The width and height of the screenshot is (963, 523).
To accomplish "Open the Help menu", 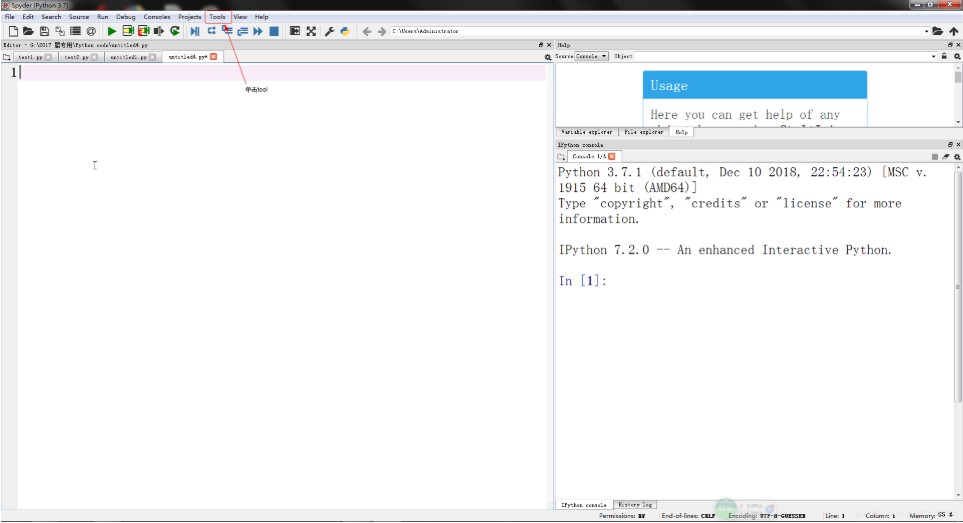I will (x=262, y=17).
